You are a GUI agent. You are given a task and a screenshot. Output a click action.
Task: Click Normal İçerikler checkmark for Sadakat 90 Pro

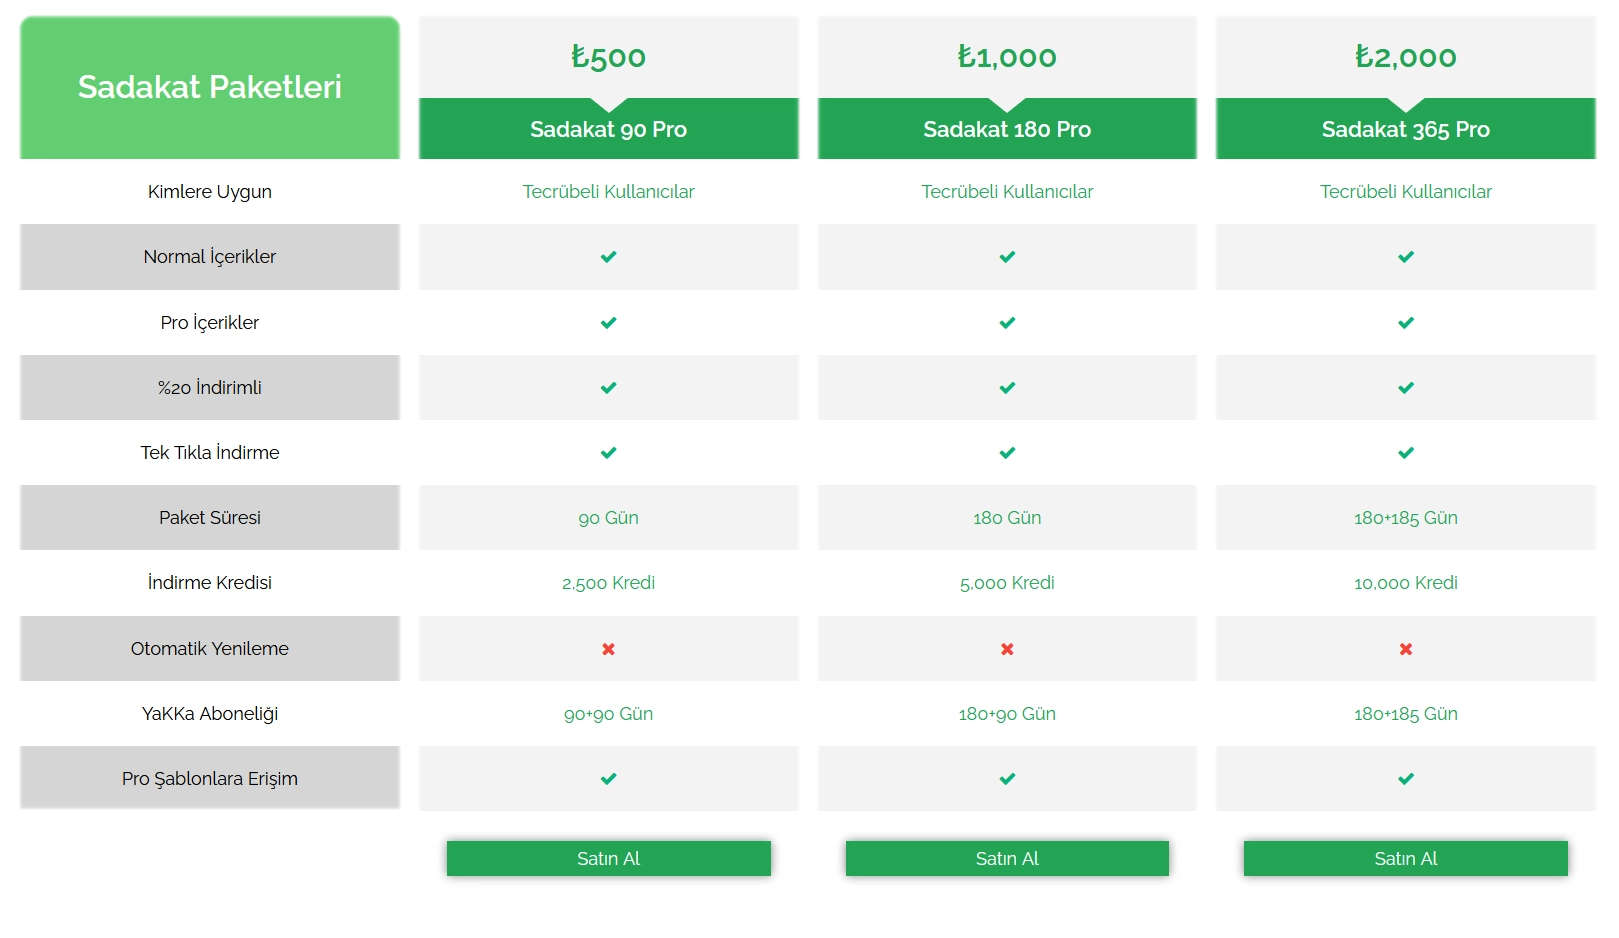click(608, 257)
